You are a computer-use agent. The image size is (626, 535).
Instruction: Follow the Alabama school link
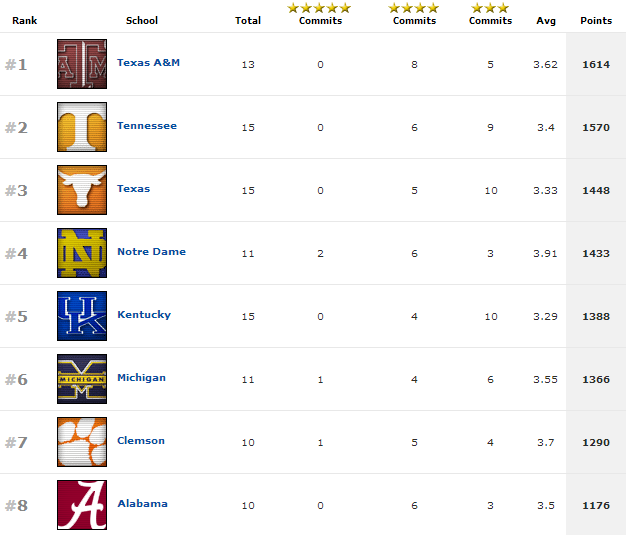coord(143,503)
